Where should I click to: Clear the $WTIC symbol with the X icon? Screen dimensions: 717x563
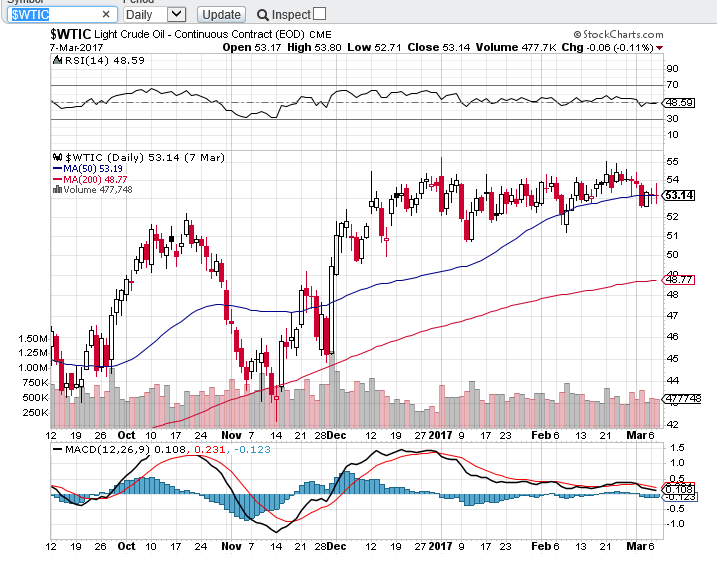[106, 15]
